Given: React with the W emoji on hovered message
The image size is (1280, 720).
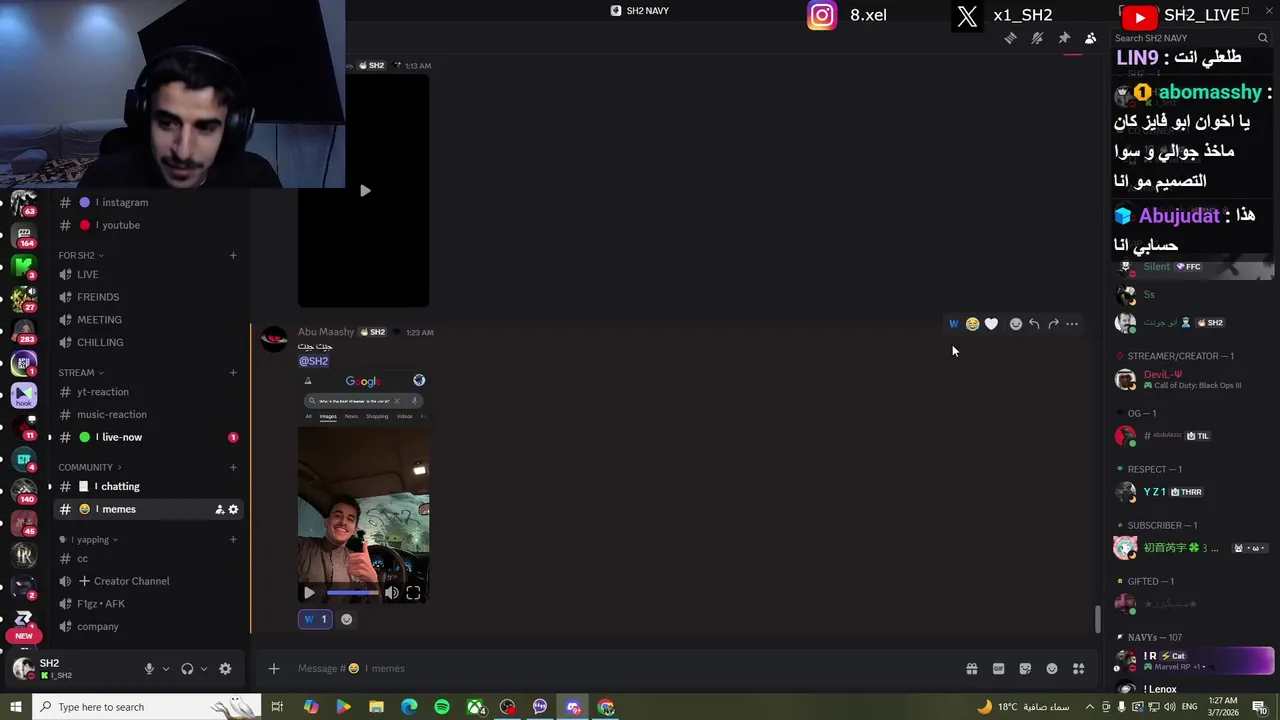Looking at the screenshot, I should point(953,324).
